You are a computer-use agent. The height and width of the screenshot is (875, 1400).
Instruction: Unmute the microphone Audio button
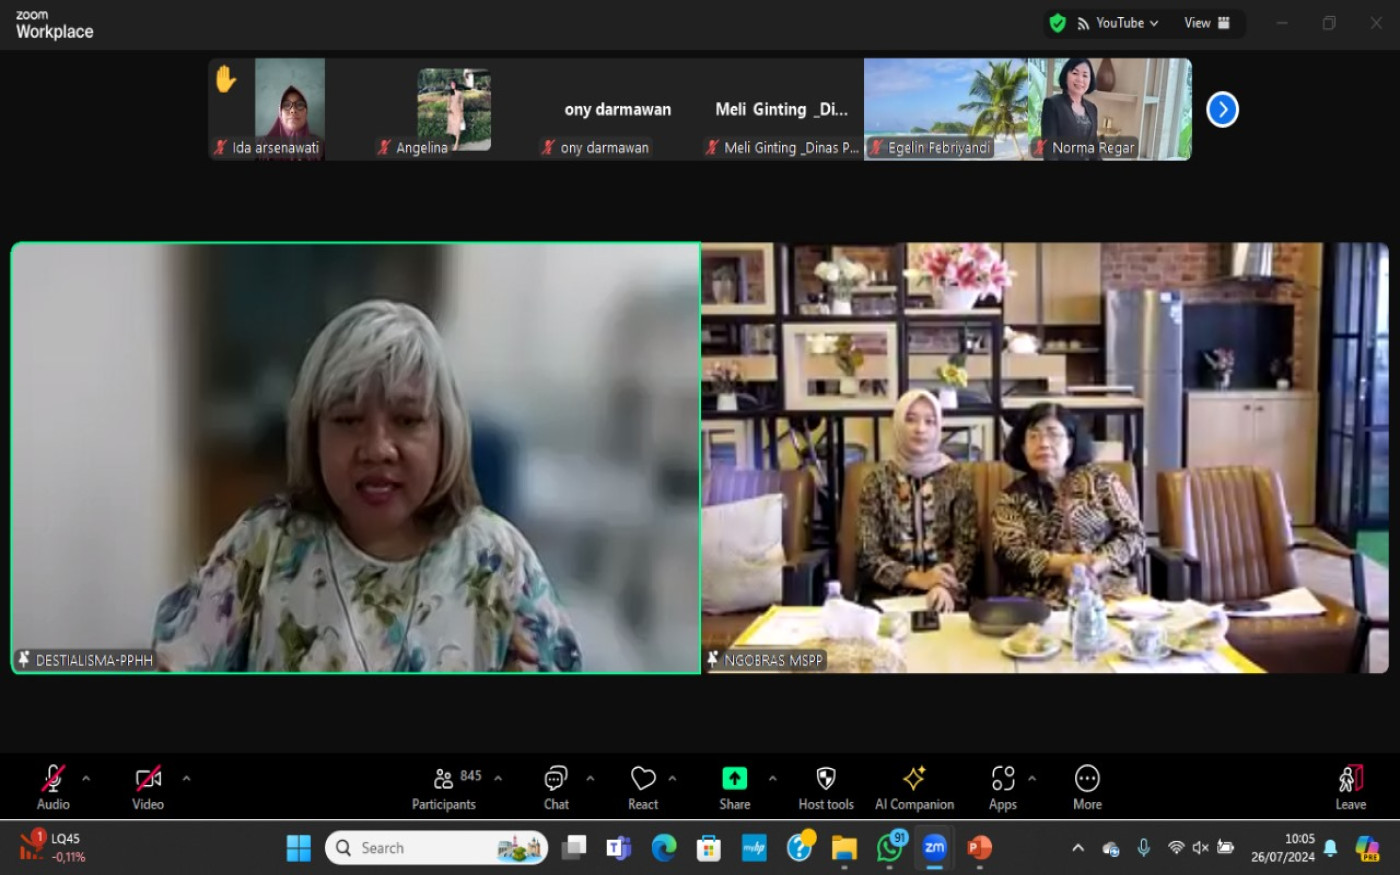[53, 787]
